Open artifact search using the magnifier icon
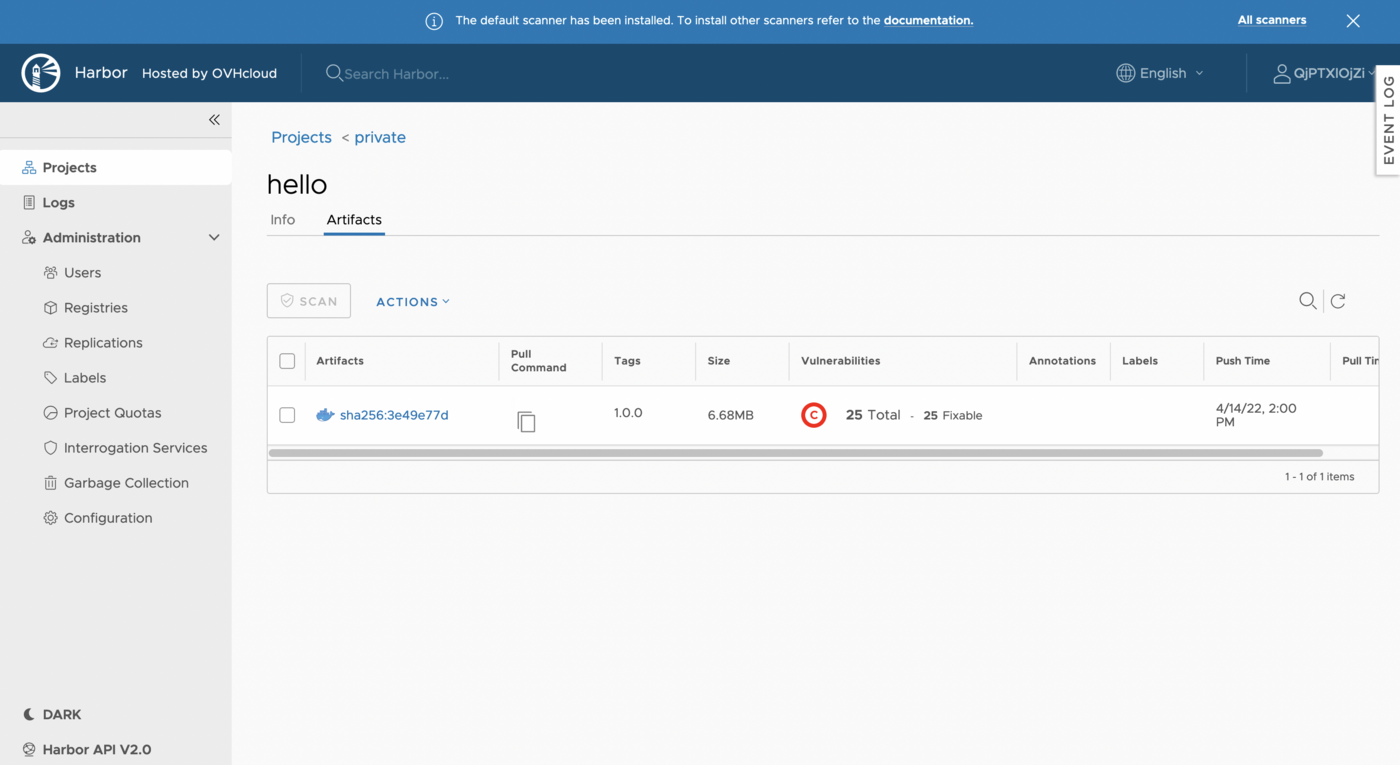The width and height of the screenshot is (1400, 765). 1307,300
